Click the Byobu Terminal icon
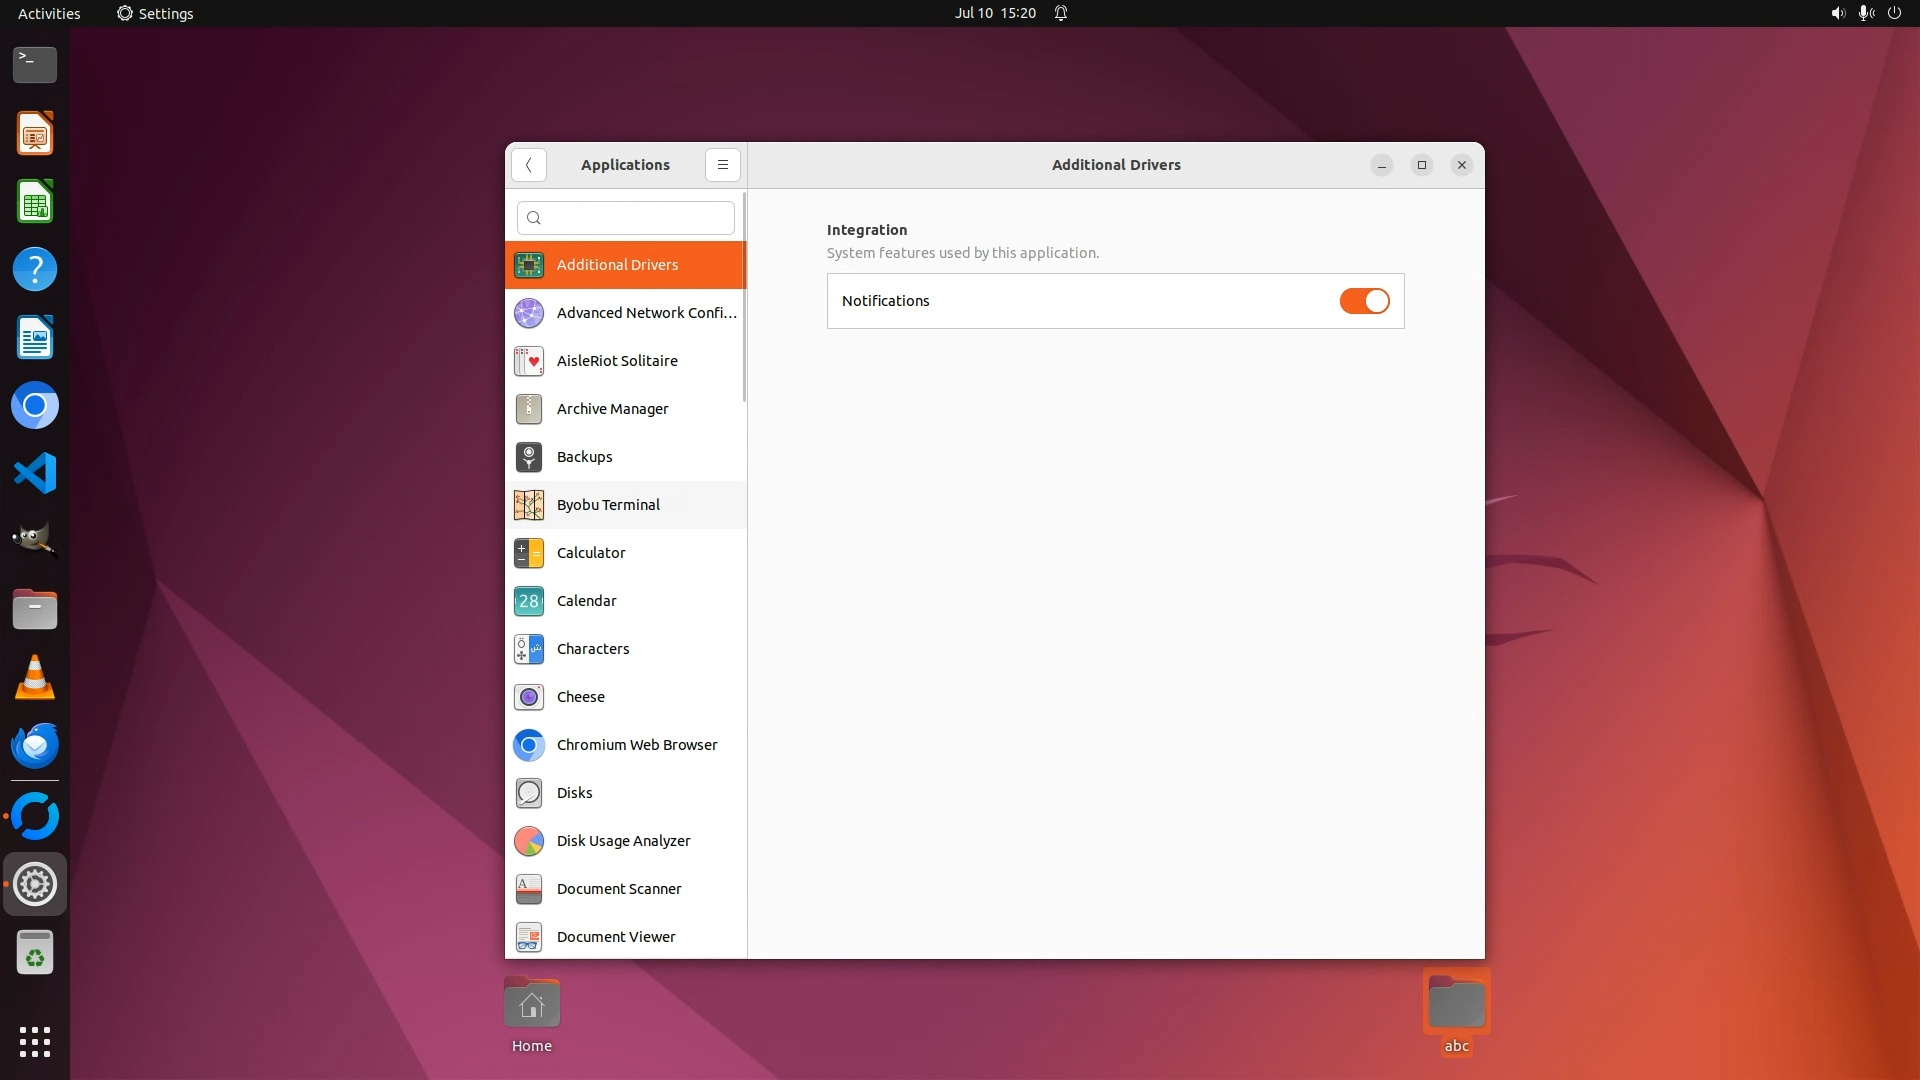This screenshot has height=1080, width=1920. pyautogui.click(x=528, y=505)
